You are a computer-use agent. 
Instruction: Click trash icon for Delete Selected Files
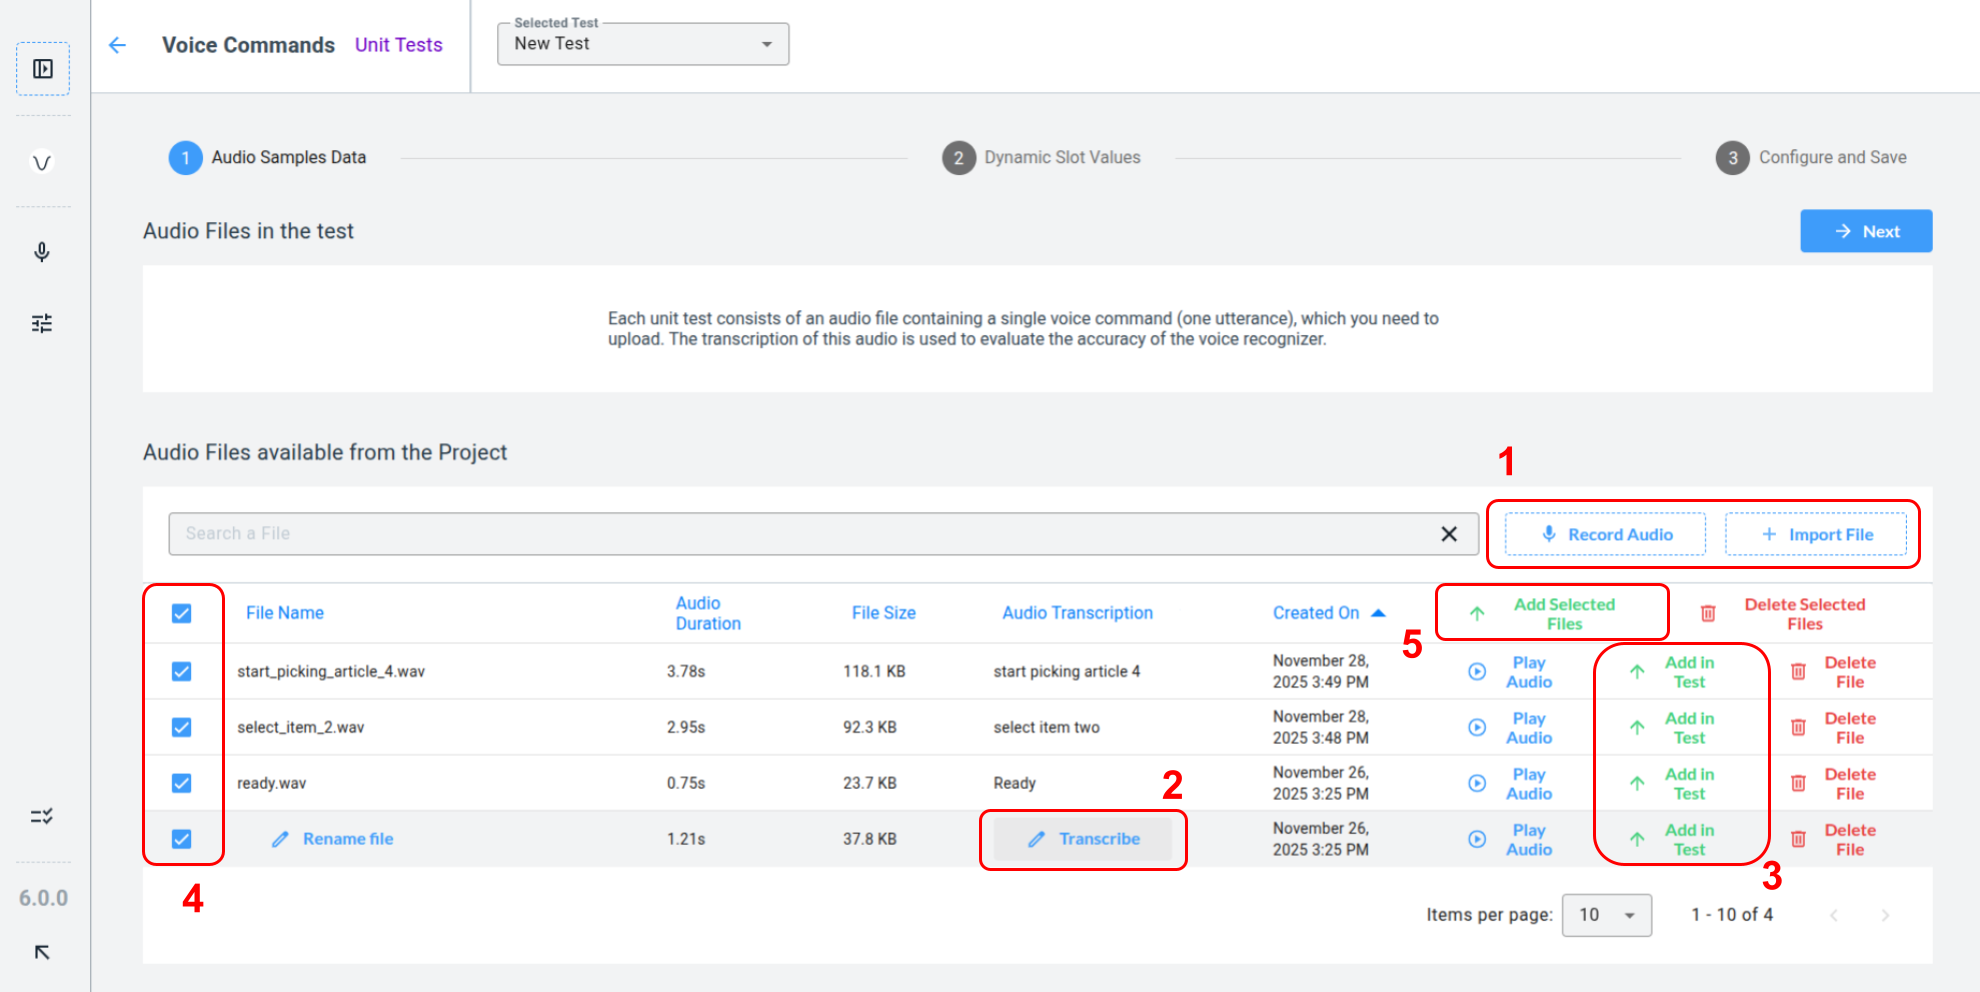tap(1708, 614)
